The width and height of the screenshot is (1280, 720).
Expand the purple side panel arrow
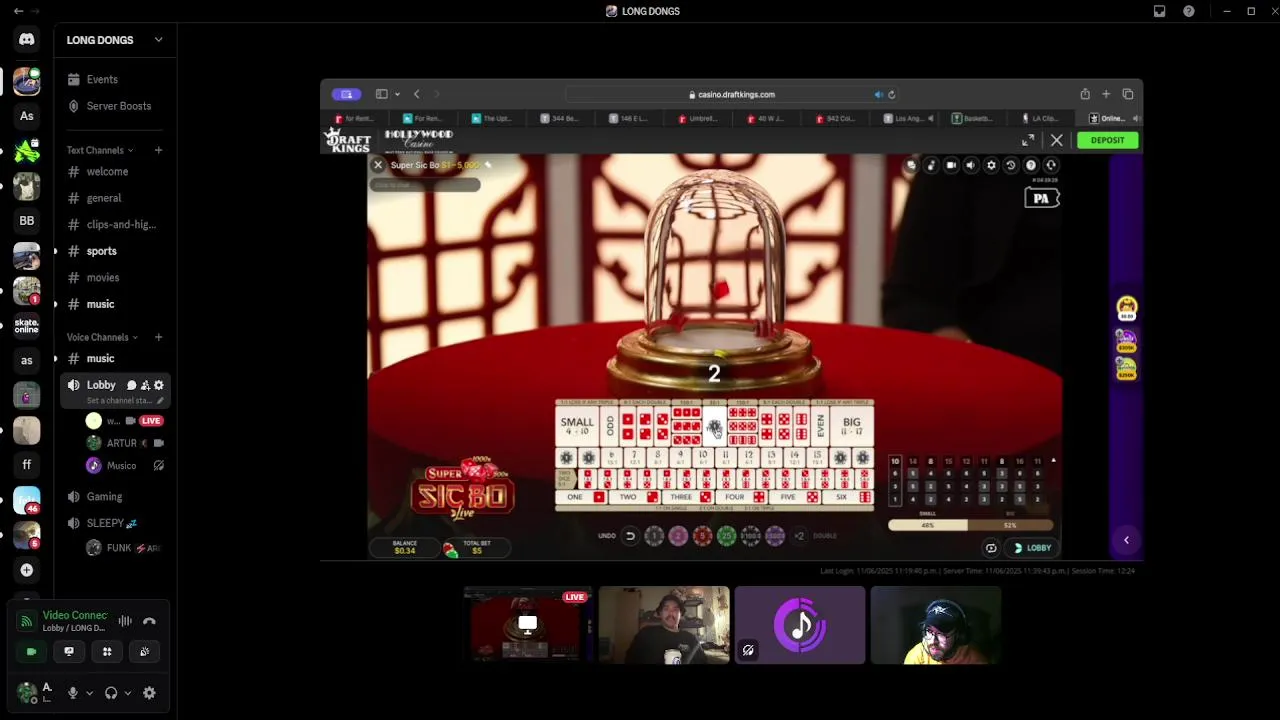click(1126, 540)
